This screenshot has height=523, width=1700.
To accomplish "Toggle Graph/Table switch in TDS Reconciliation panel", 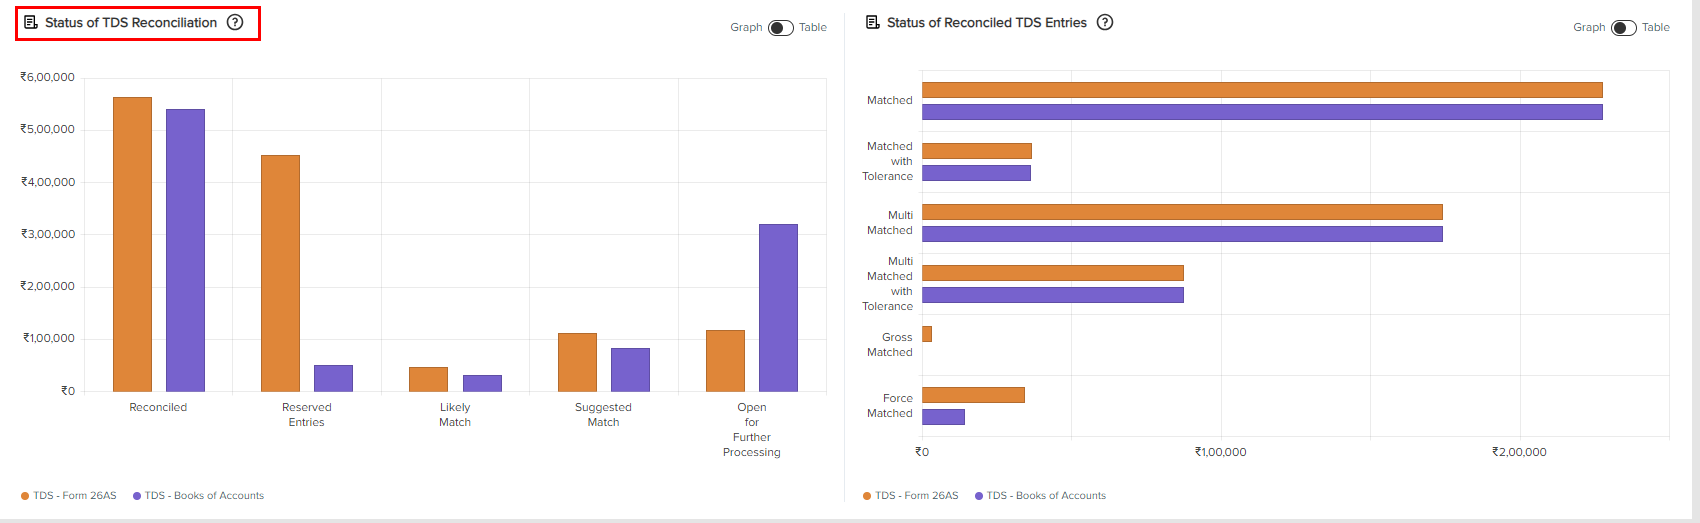I will (781, 28).
